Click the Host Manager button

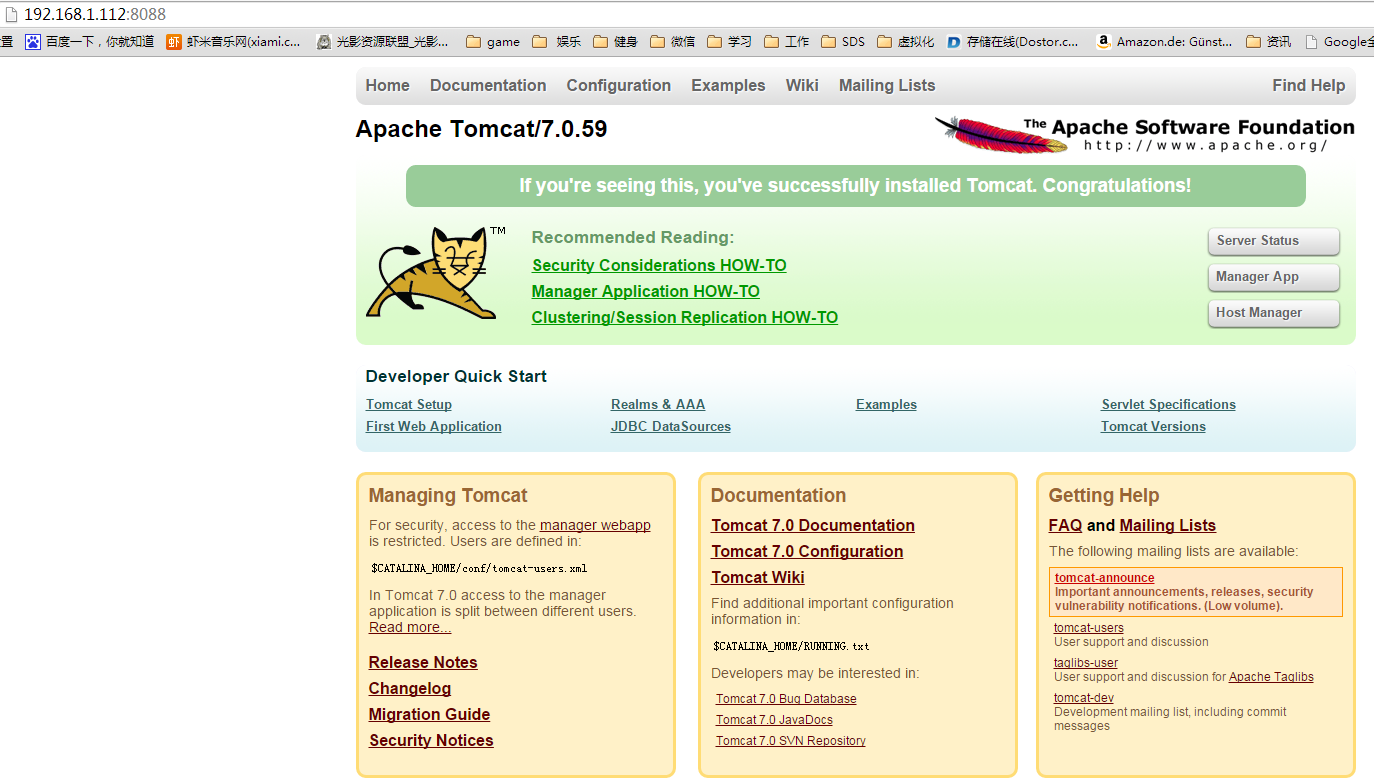(1272, 313)
